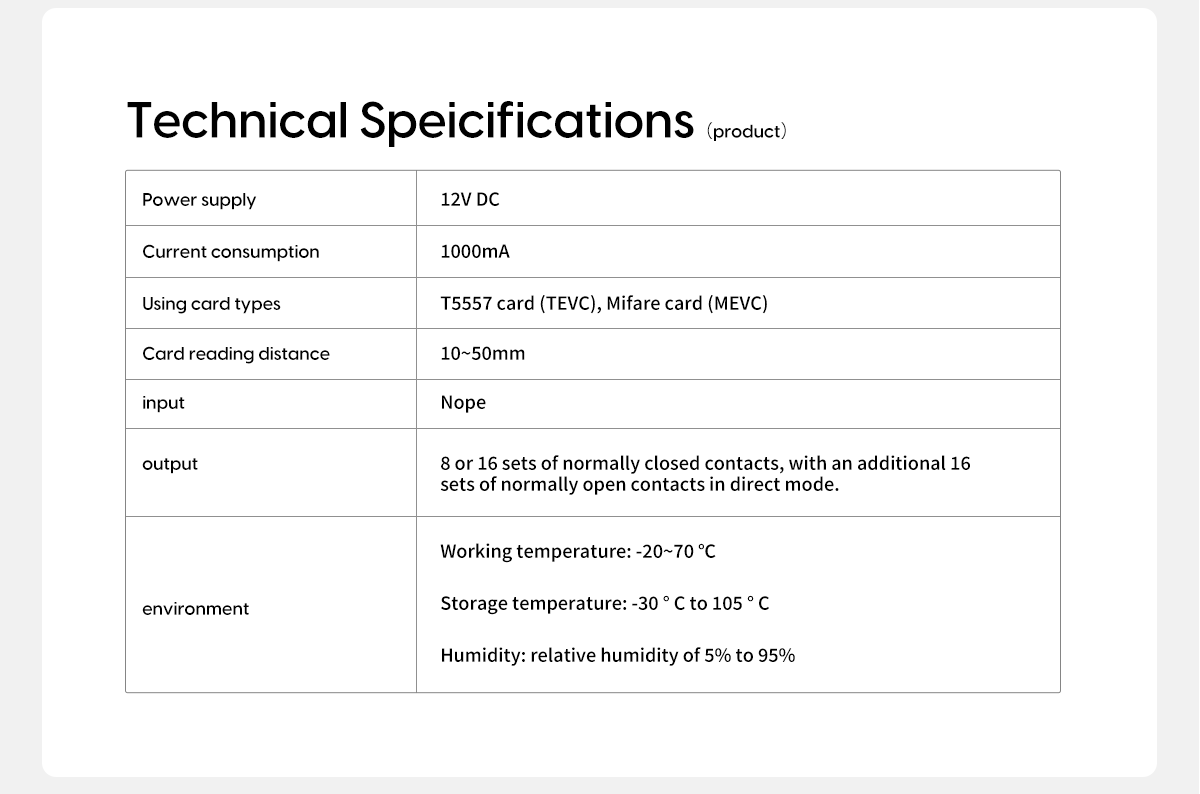Click the environment row label

(196, 609)
